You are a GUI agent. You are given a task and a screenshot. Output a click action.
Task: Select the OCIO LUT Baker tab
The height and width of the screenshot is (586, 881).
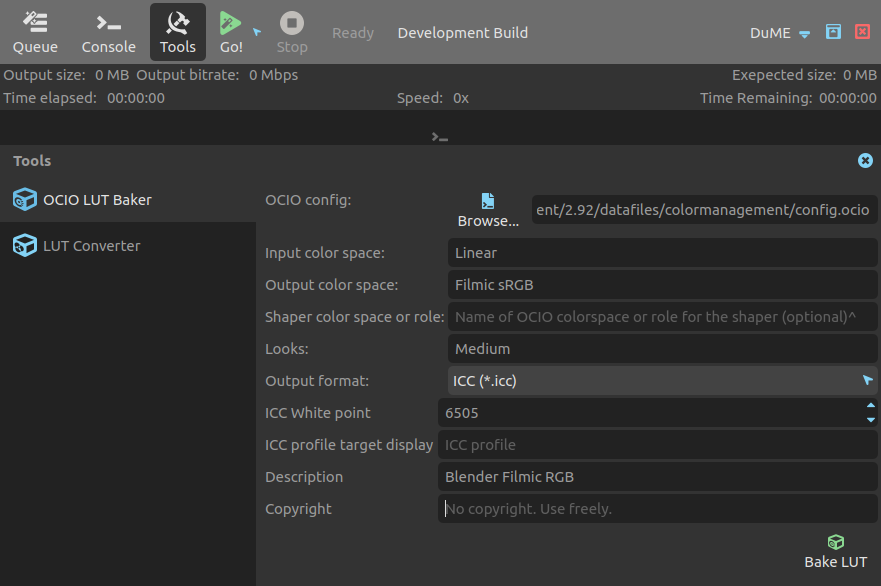(97, 200)
